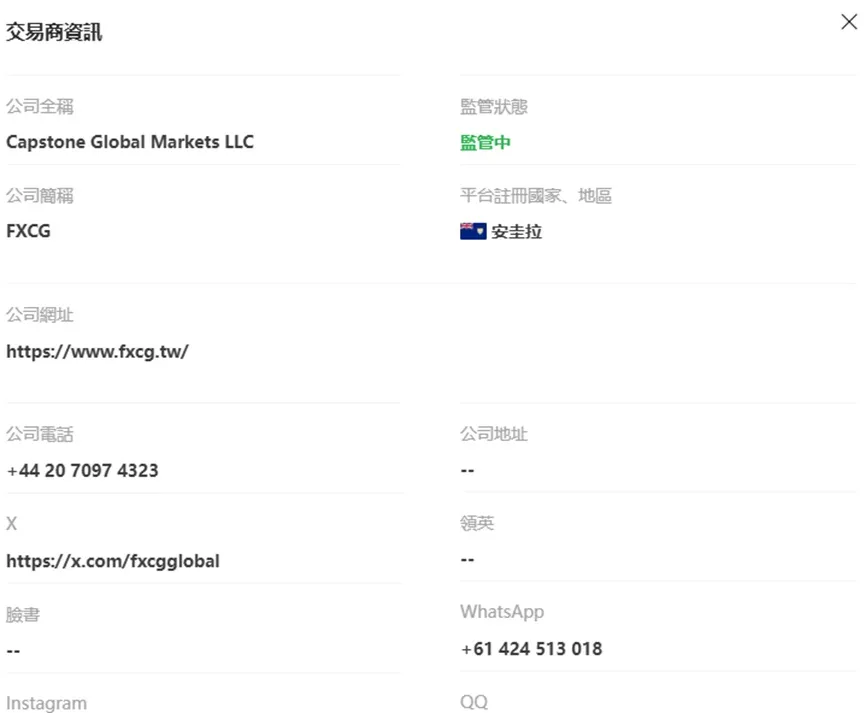Click the 監管狀態 label
This screenshot has height=713, width=865.
click(x=494, y=107)
